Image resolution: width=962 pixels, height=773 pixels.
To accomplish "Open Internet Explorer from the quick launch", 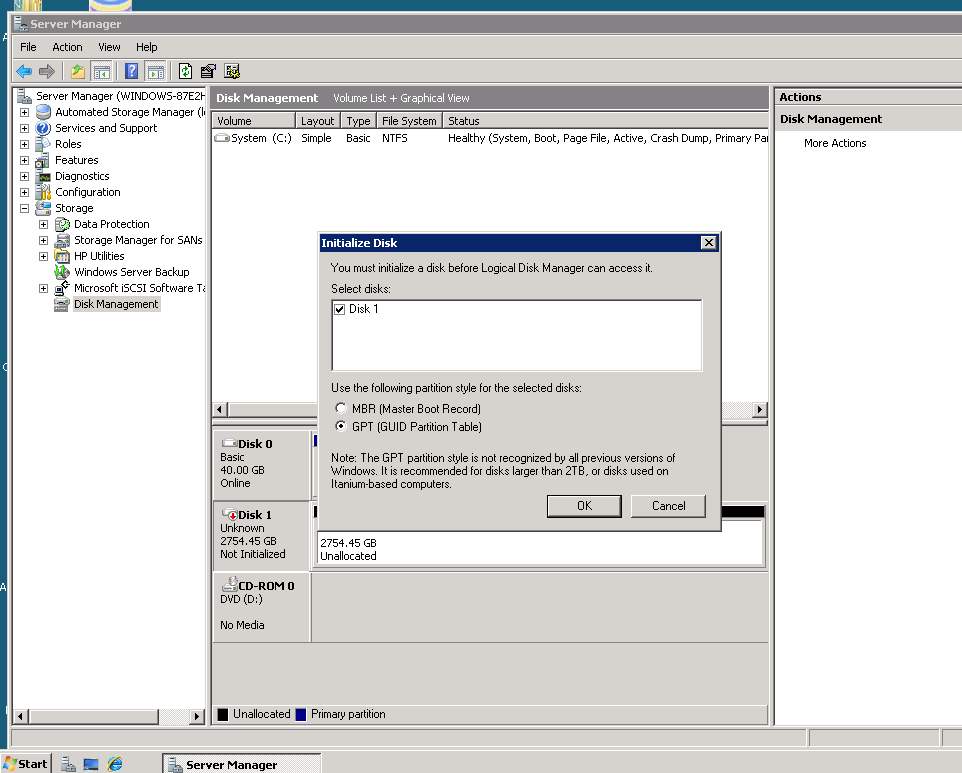I will pyautogui.click(x=115, y=764).
